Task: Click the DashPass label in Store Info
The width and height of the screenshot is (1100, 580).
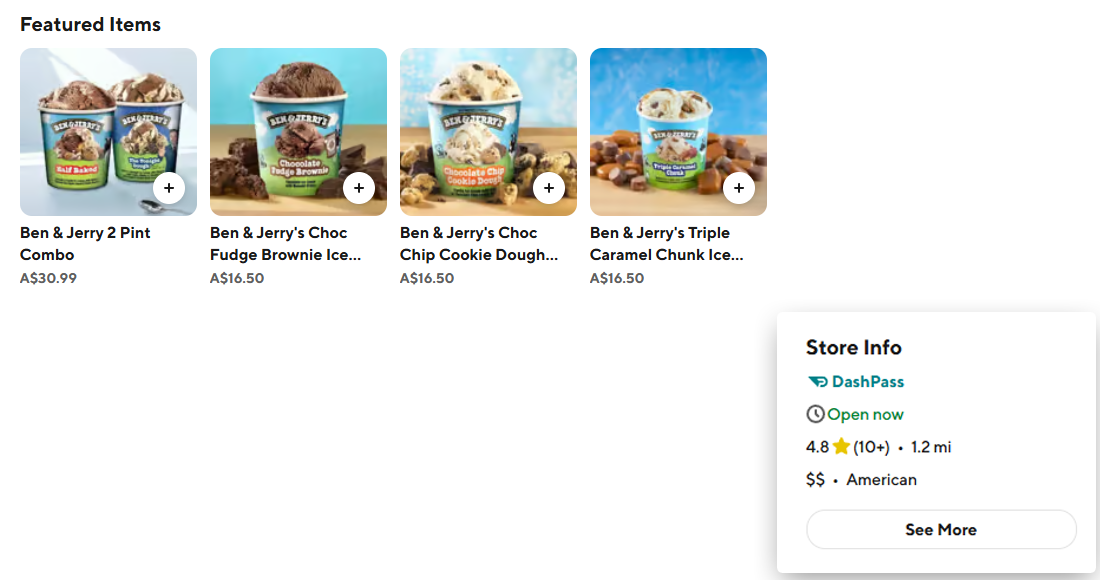Action: pos(867,382)
